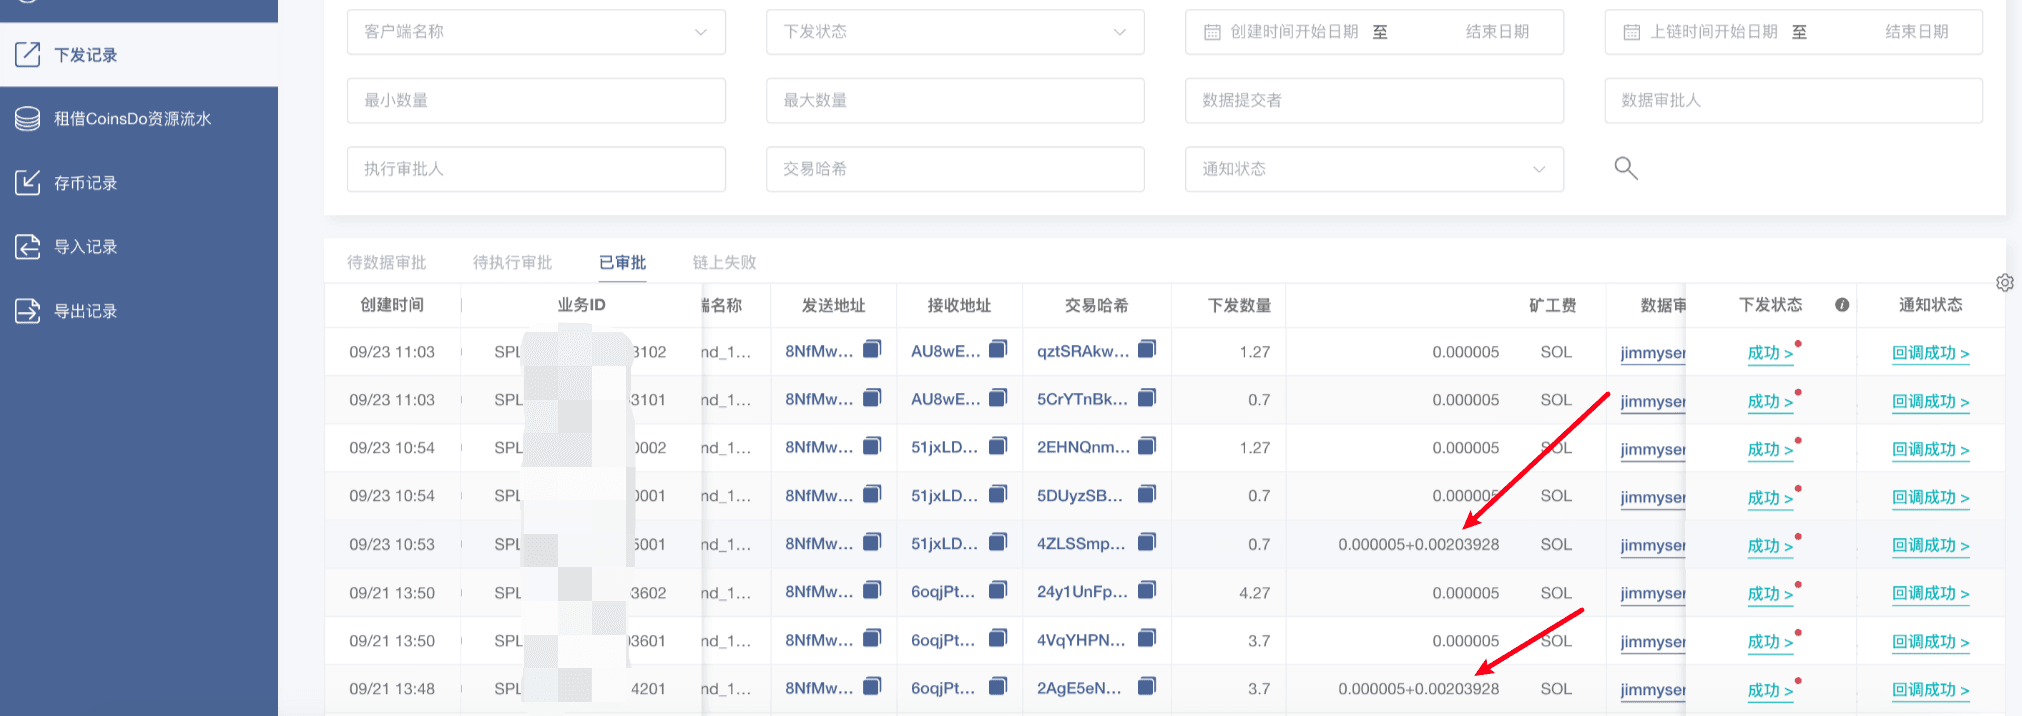Copy receiving address 6oqjPt in last row
The image size is (2022, 716).
(998, 686)
